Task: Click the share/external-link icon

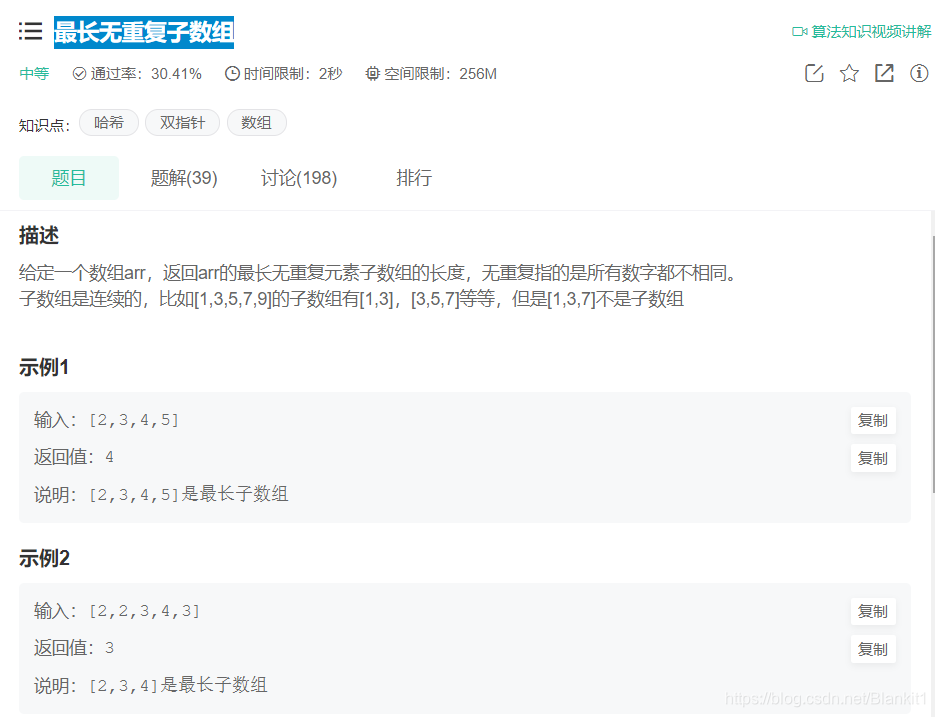Action: 884,72
